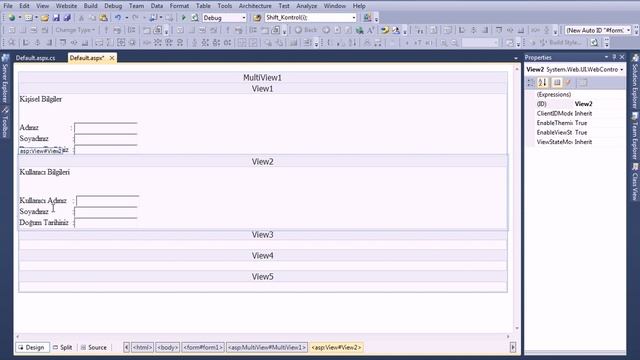Select the body tag in tag navigator
This screenshot has width=640, height=360.
tap(167, 347)
